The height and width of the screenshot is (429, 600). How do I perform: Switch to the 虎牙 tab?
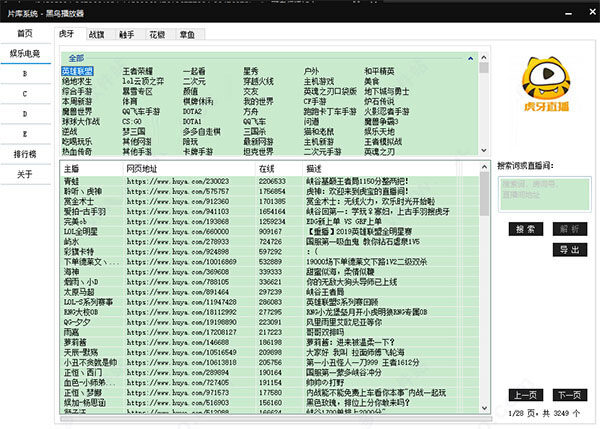pyautogui.click(x=67, y=34)
